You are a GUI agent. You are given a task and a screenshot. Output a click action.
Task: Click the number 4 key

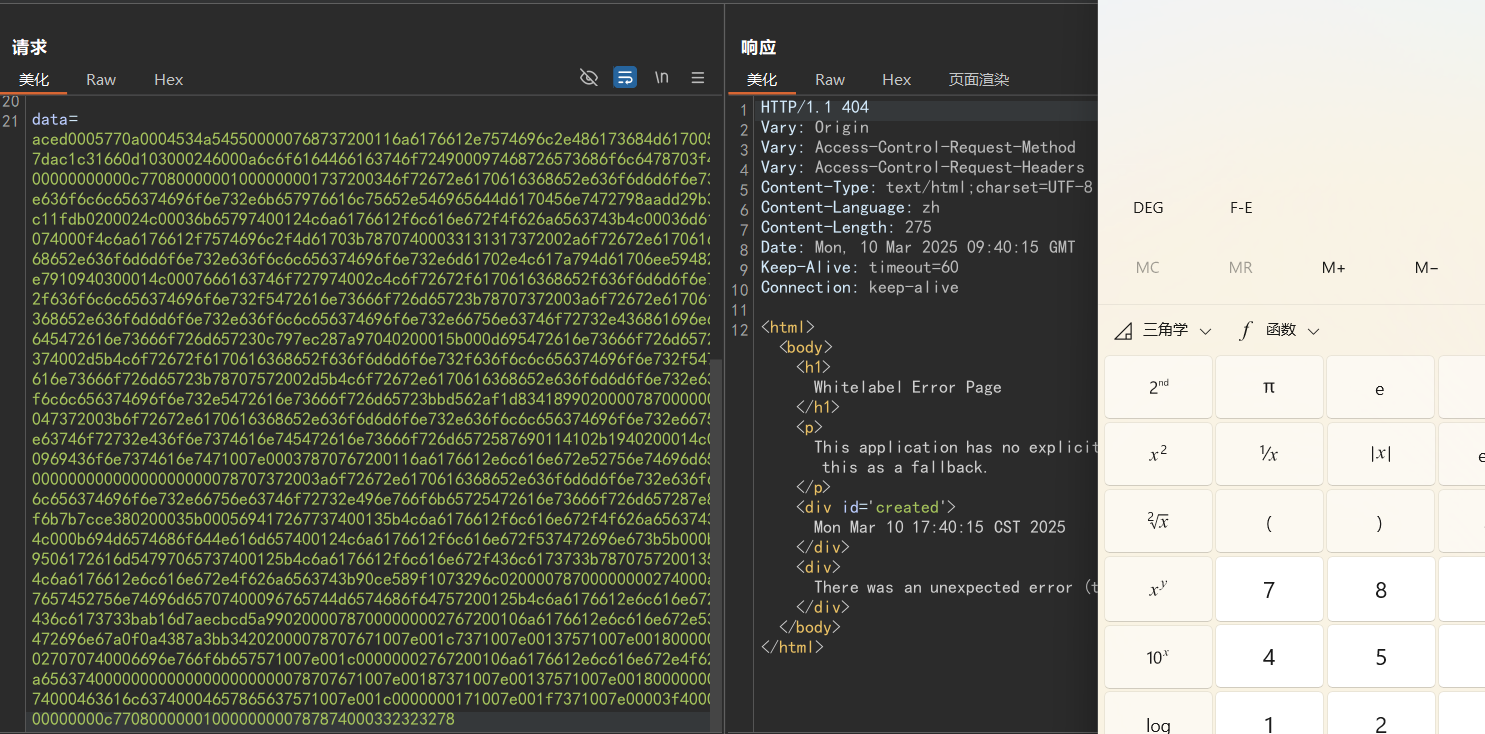[x=1269, y=656]
